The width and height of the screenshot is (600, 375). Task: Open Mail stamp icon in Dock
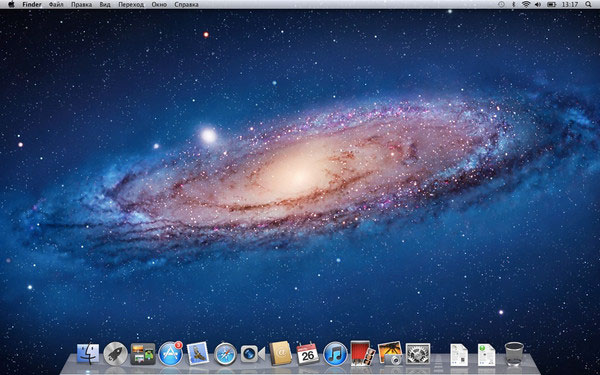tap(198, 353)
